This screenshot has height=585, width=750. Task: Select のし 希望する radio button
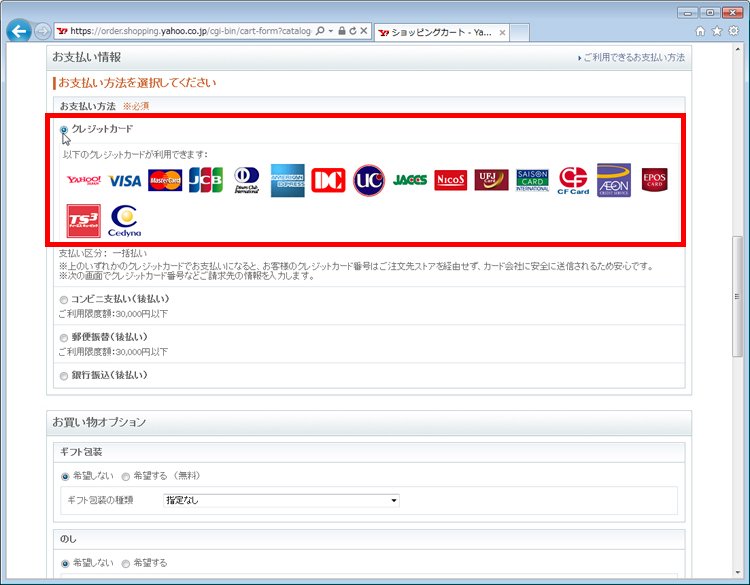click(126, 563)
